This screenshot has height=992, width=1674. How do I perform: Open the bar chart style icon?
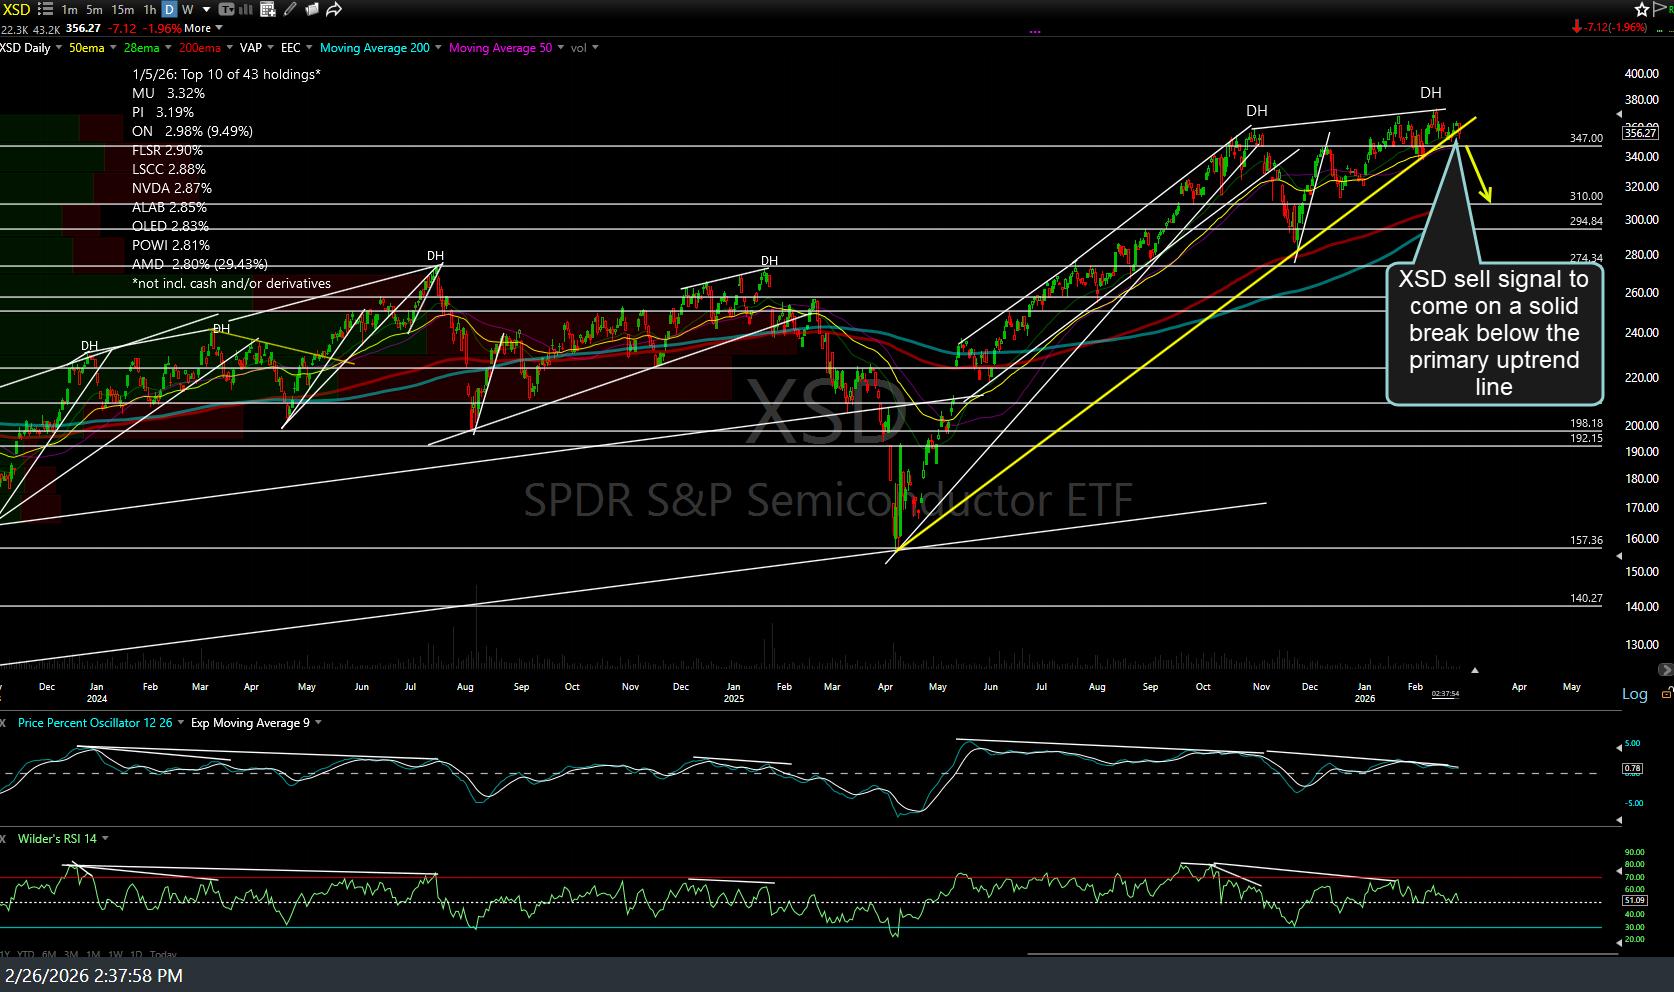click(246, 9)
